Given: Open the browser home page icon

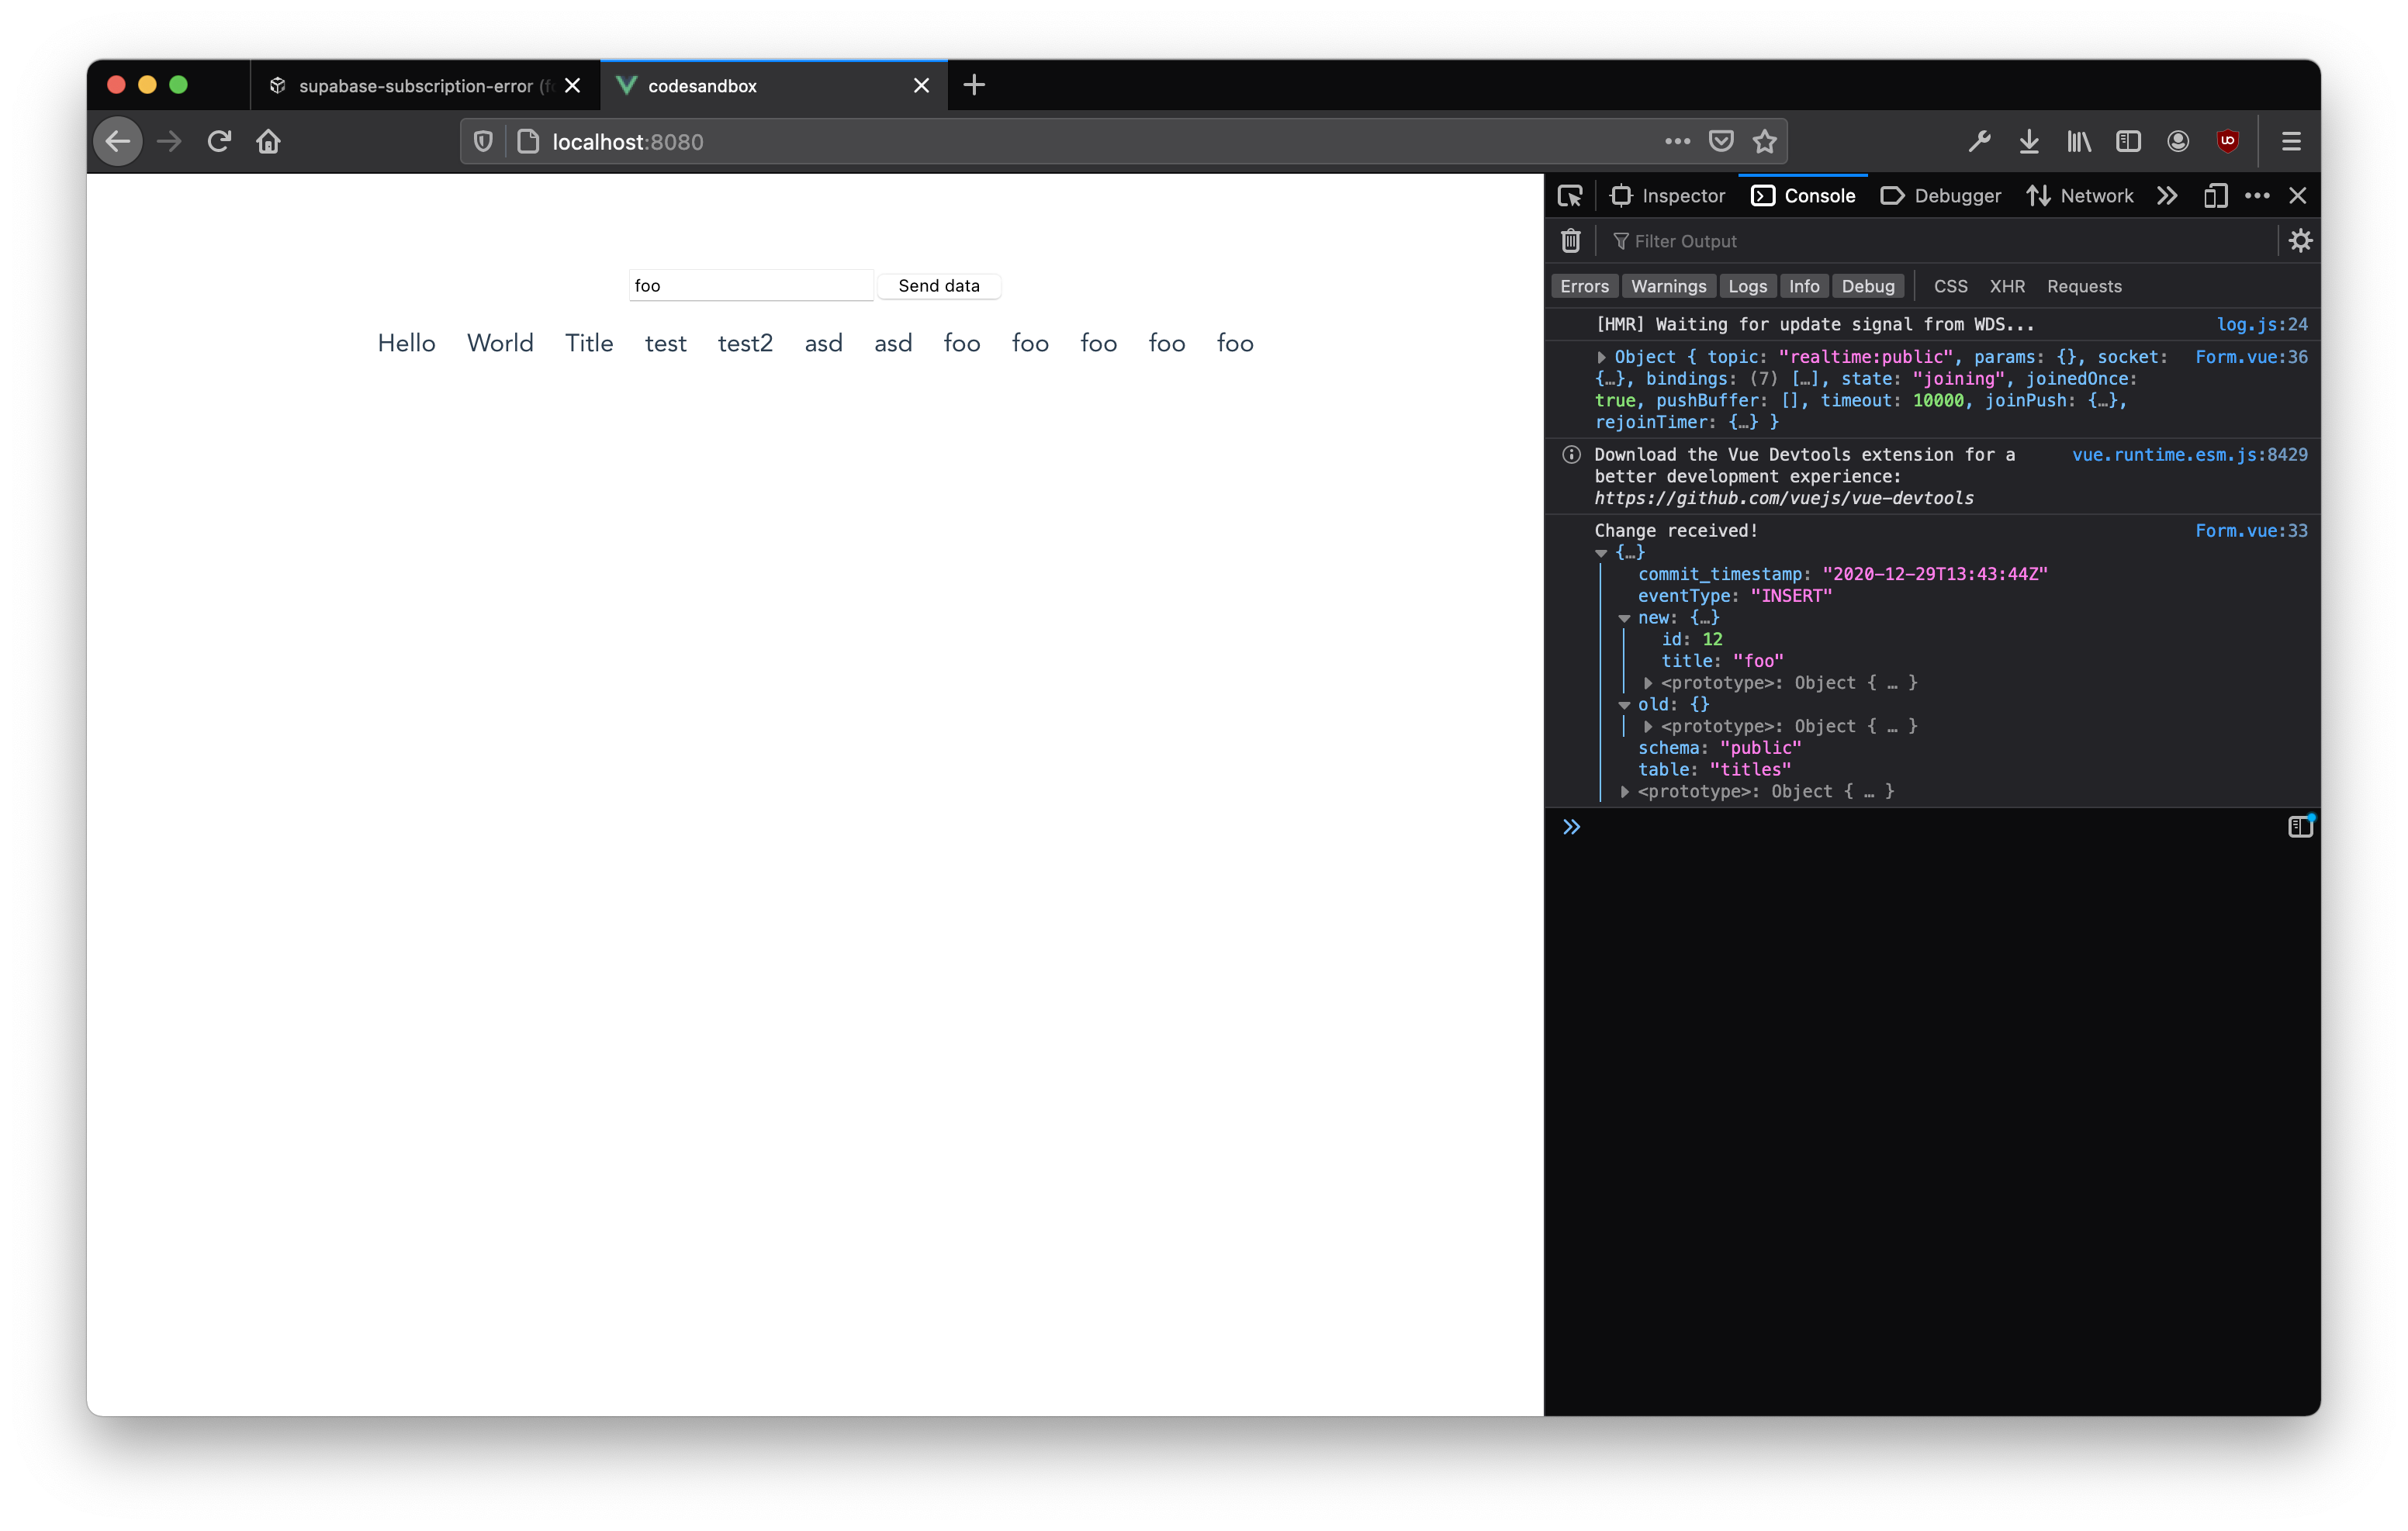Looking at the screenshot, I should coord(268,142).
